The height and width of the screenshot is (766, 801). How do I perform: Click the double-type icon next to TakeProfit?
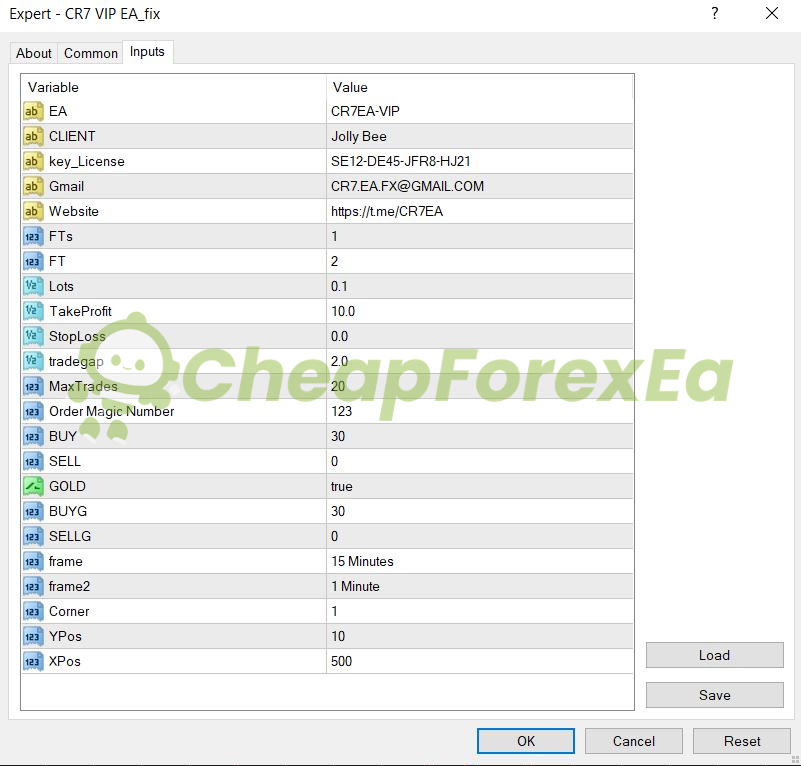coord(33,311)
